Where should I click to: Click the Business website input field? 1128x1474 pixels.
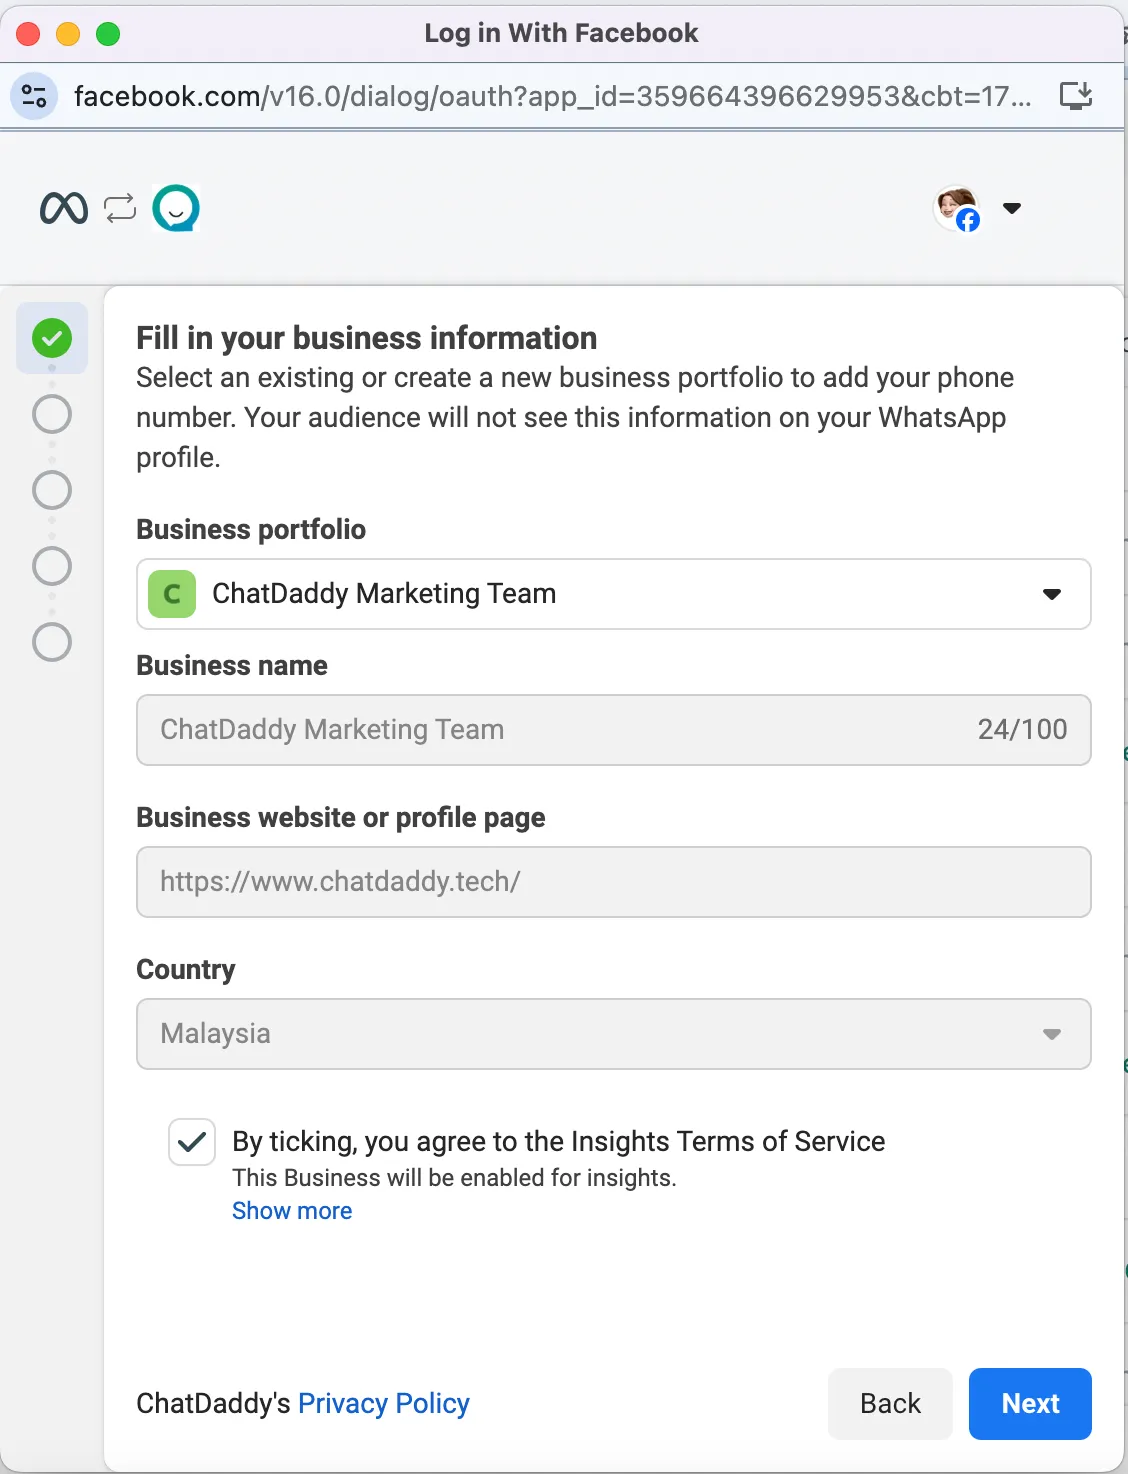(613, 882)
